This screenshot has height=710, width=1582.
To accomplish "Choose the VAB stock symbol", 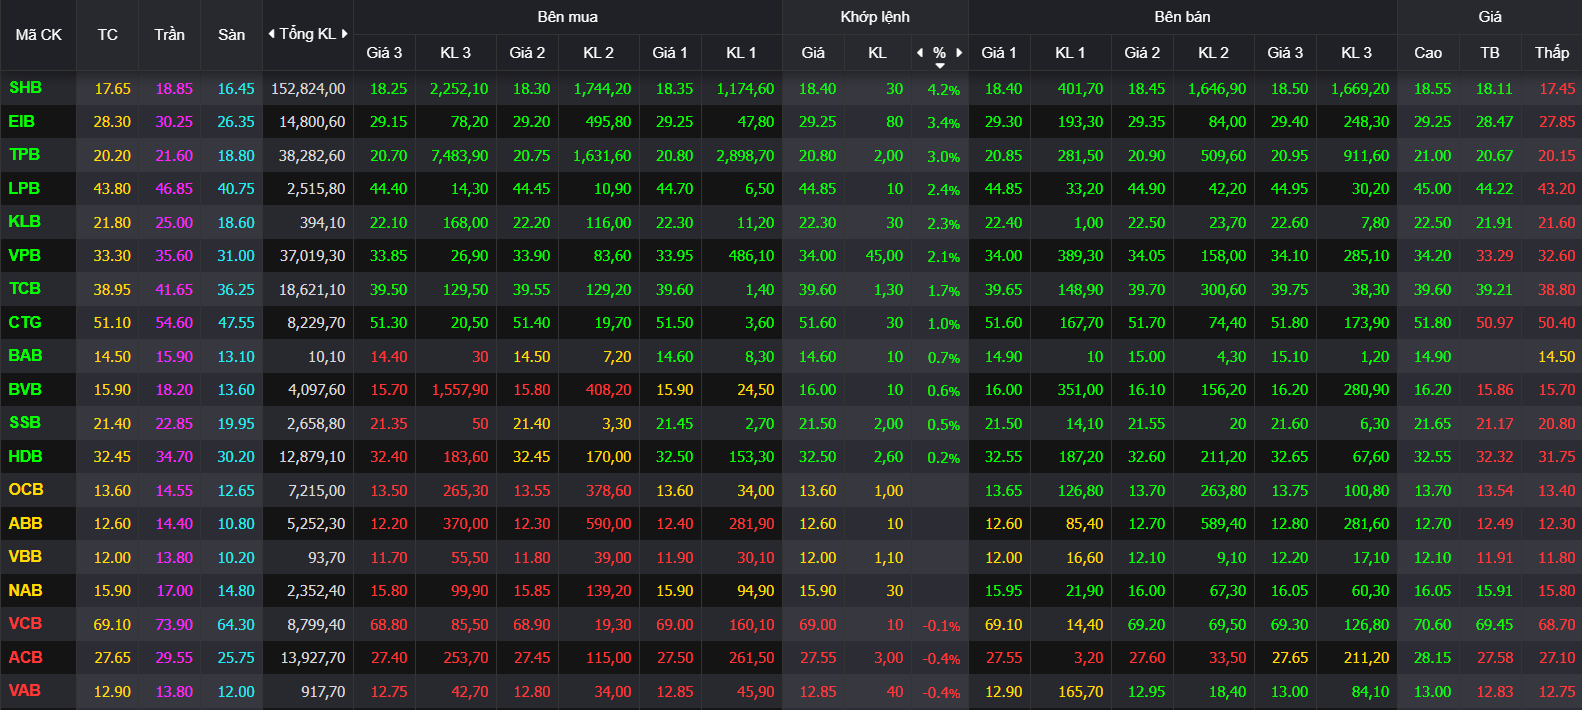I will [25, 691].
